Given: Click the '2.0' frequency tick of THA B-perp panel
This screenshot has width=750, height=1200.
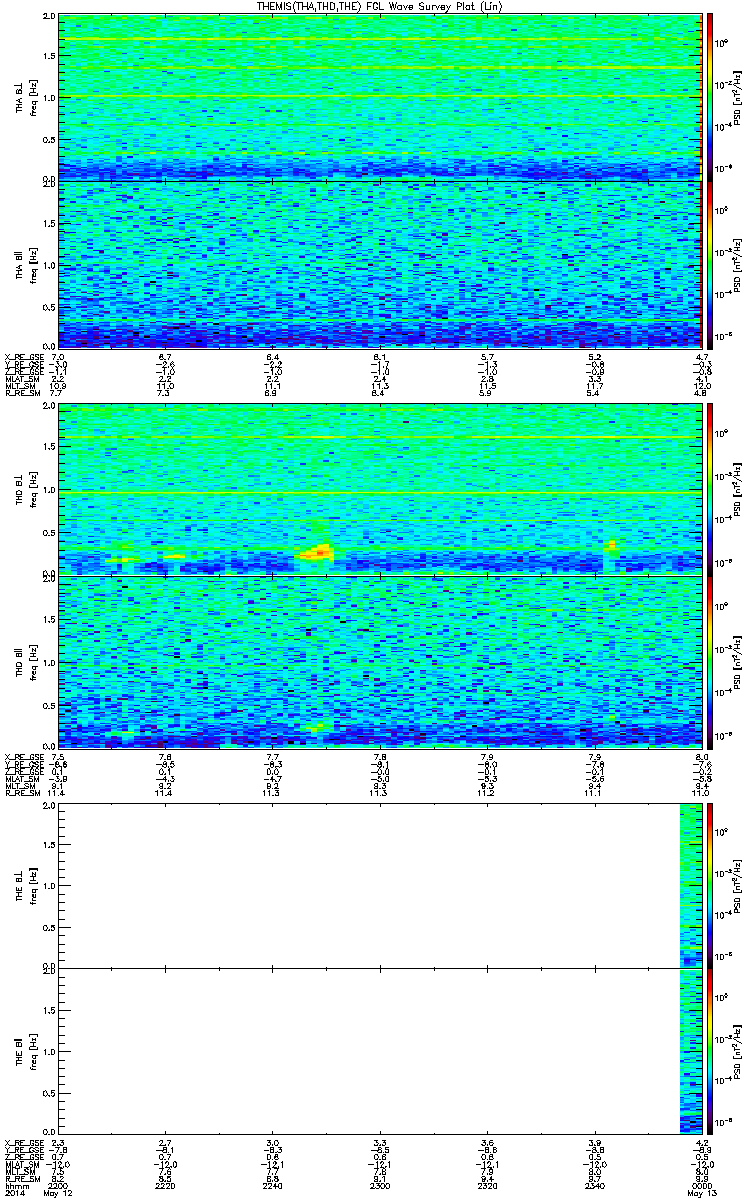Looking at the screenshot, I should [x=49, y=18].
